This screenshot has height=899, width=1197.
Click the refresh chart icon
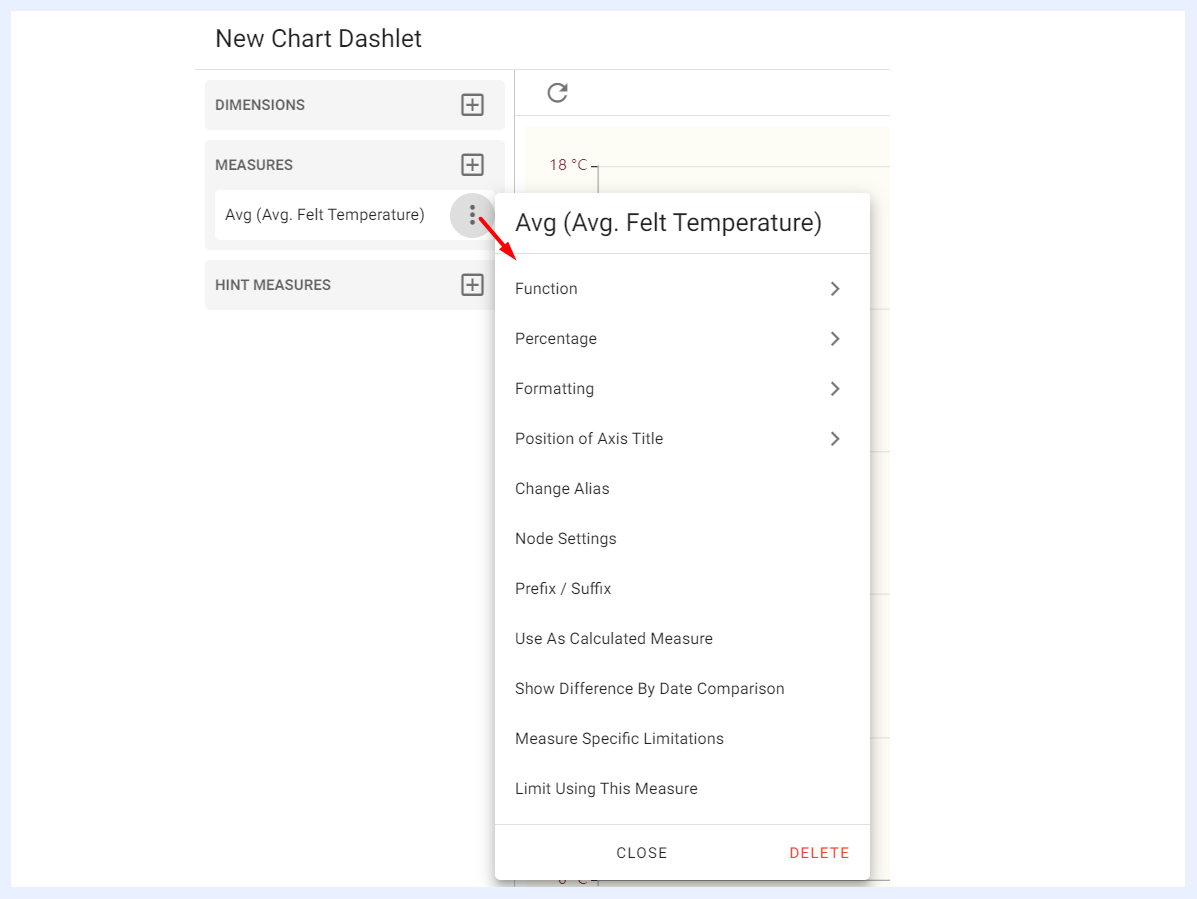(x=557, y=92)
